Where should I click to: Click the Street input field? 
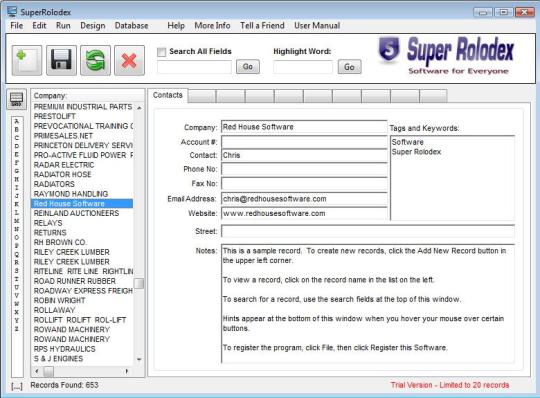point(368,231)
